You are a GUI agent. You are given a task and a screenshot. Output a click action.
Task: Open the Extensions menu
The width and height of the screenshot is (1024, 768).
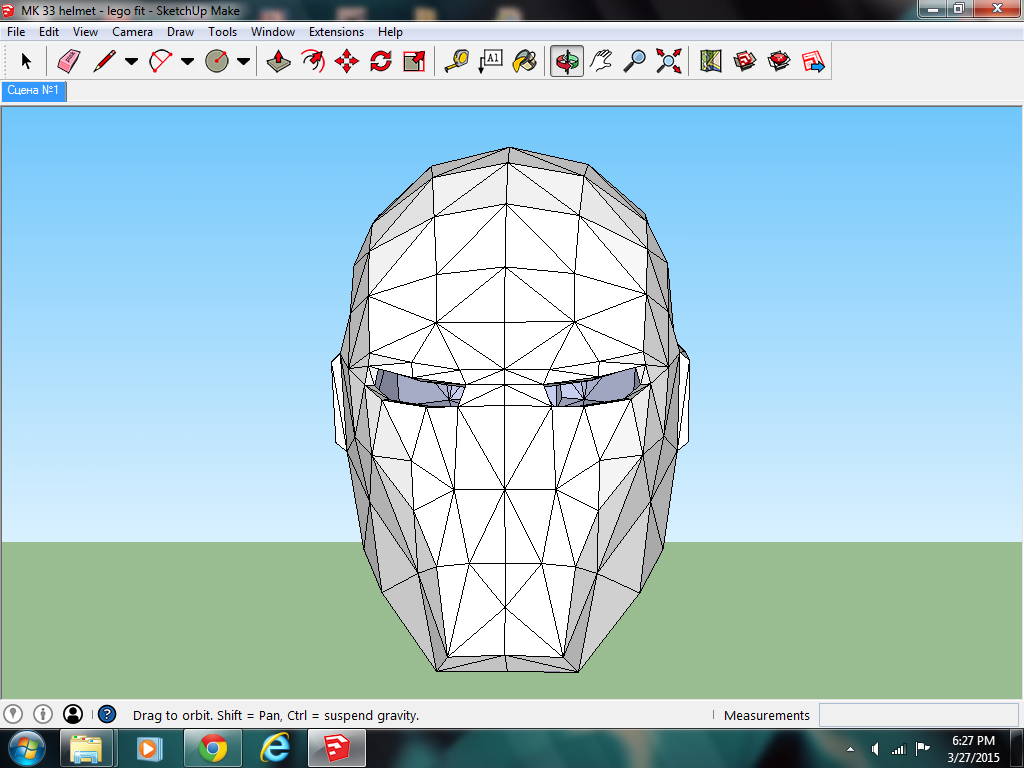(336, 32)
